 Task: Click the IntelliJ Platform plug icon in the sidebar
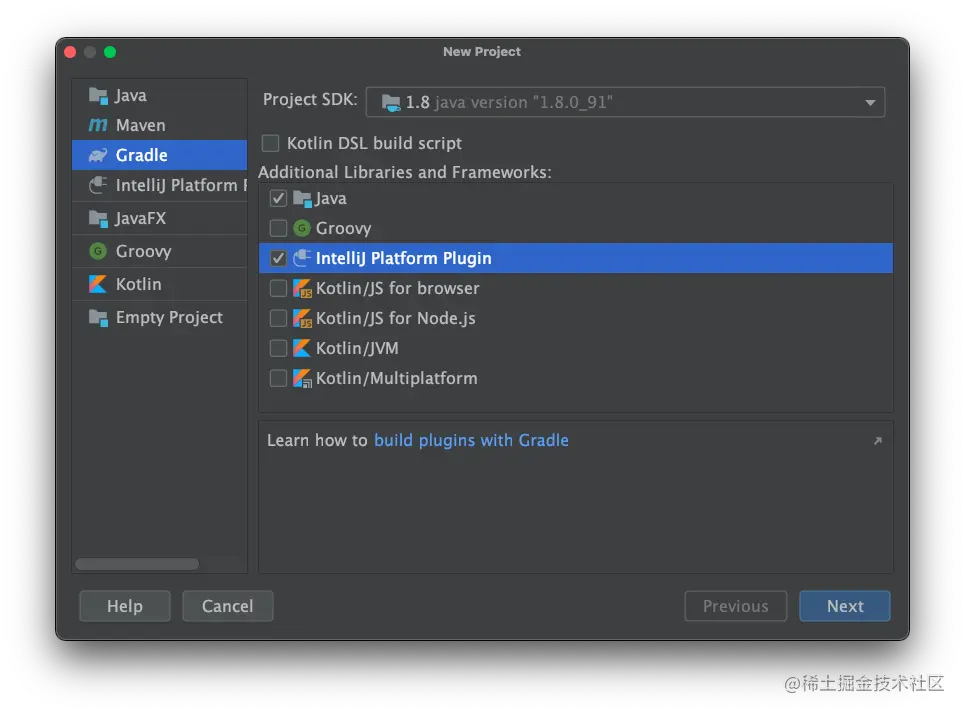tap(98, 185)
